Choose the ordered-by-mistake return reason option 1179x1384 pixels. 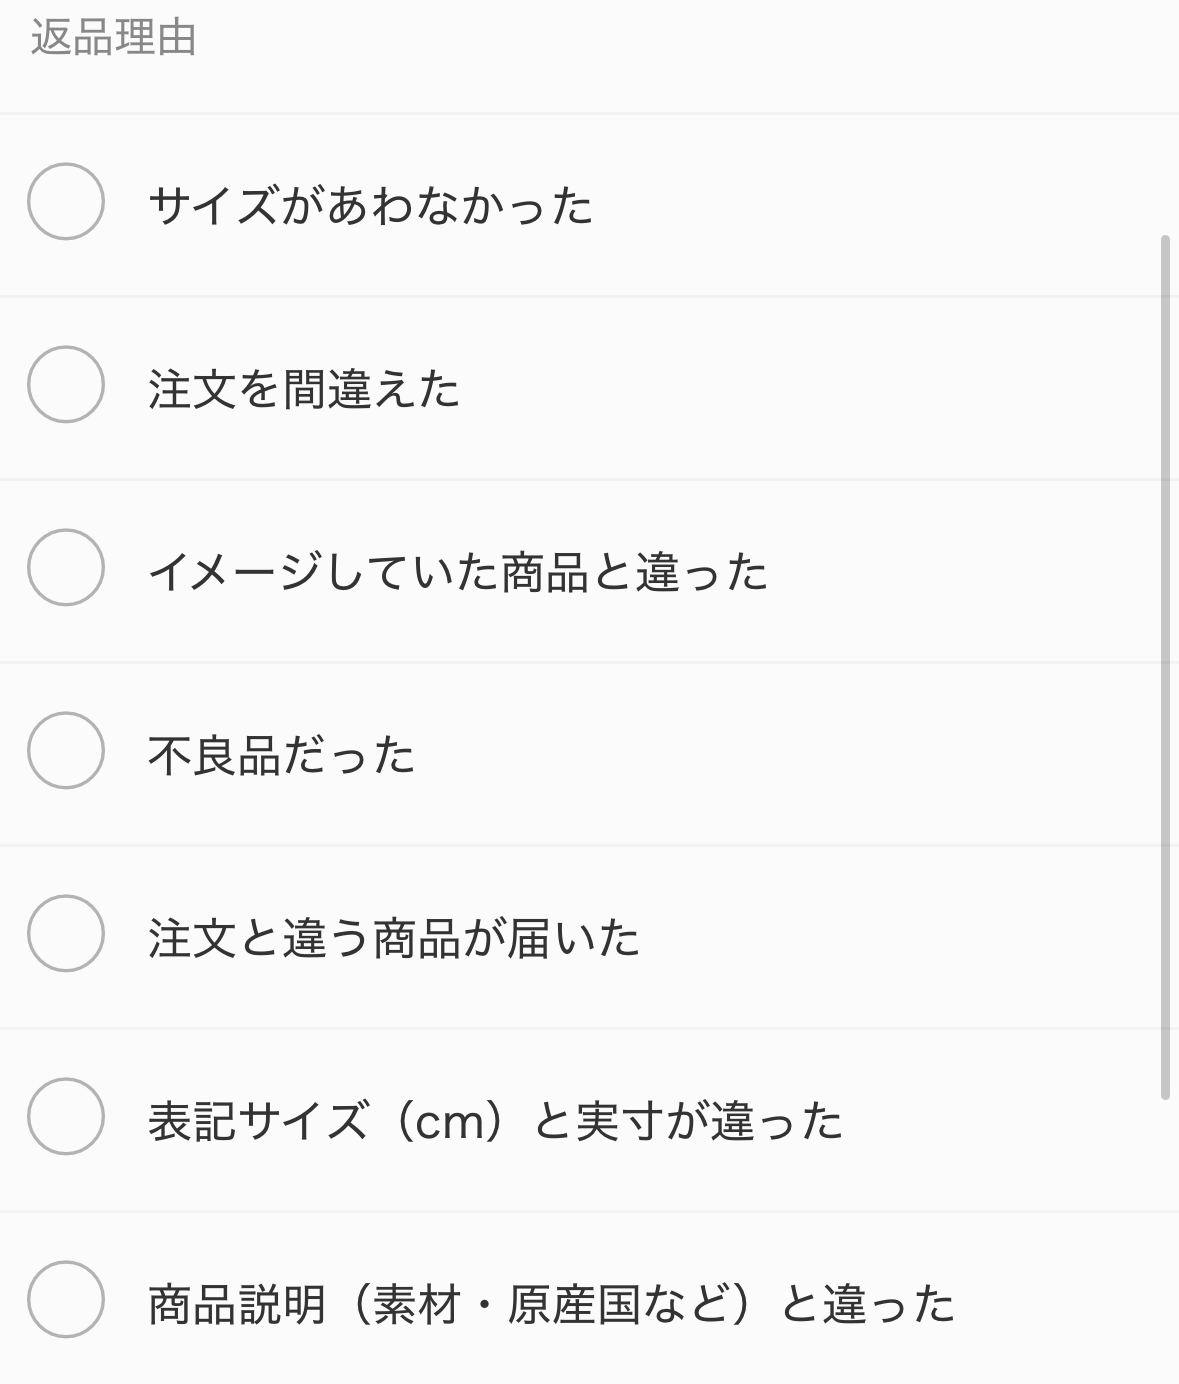(x=589, y=388)
